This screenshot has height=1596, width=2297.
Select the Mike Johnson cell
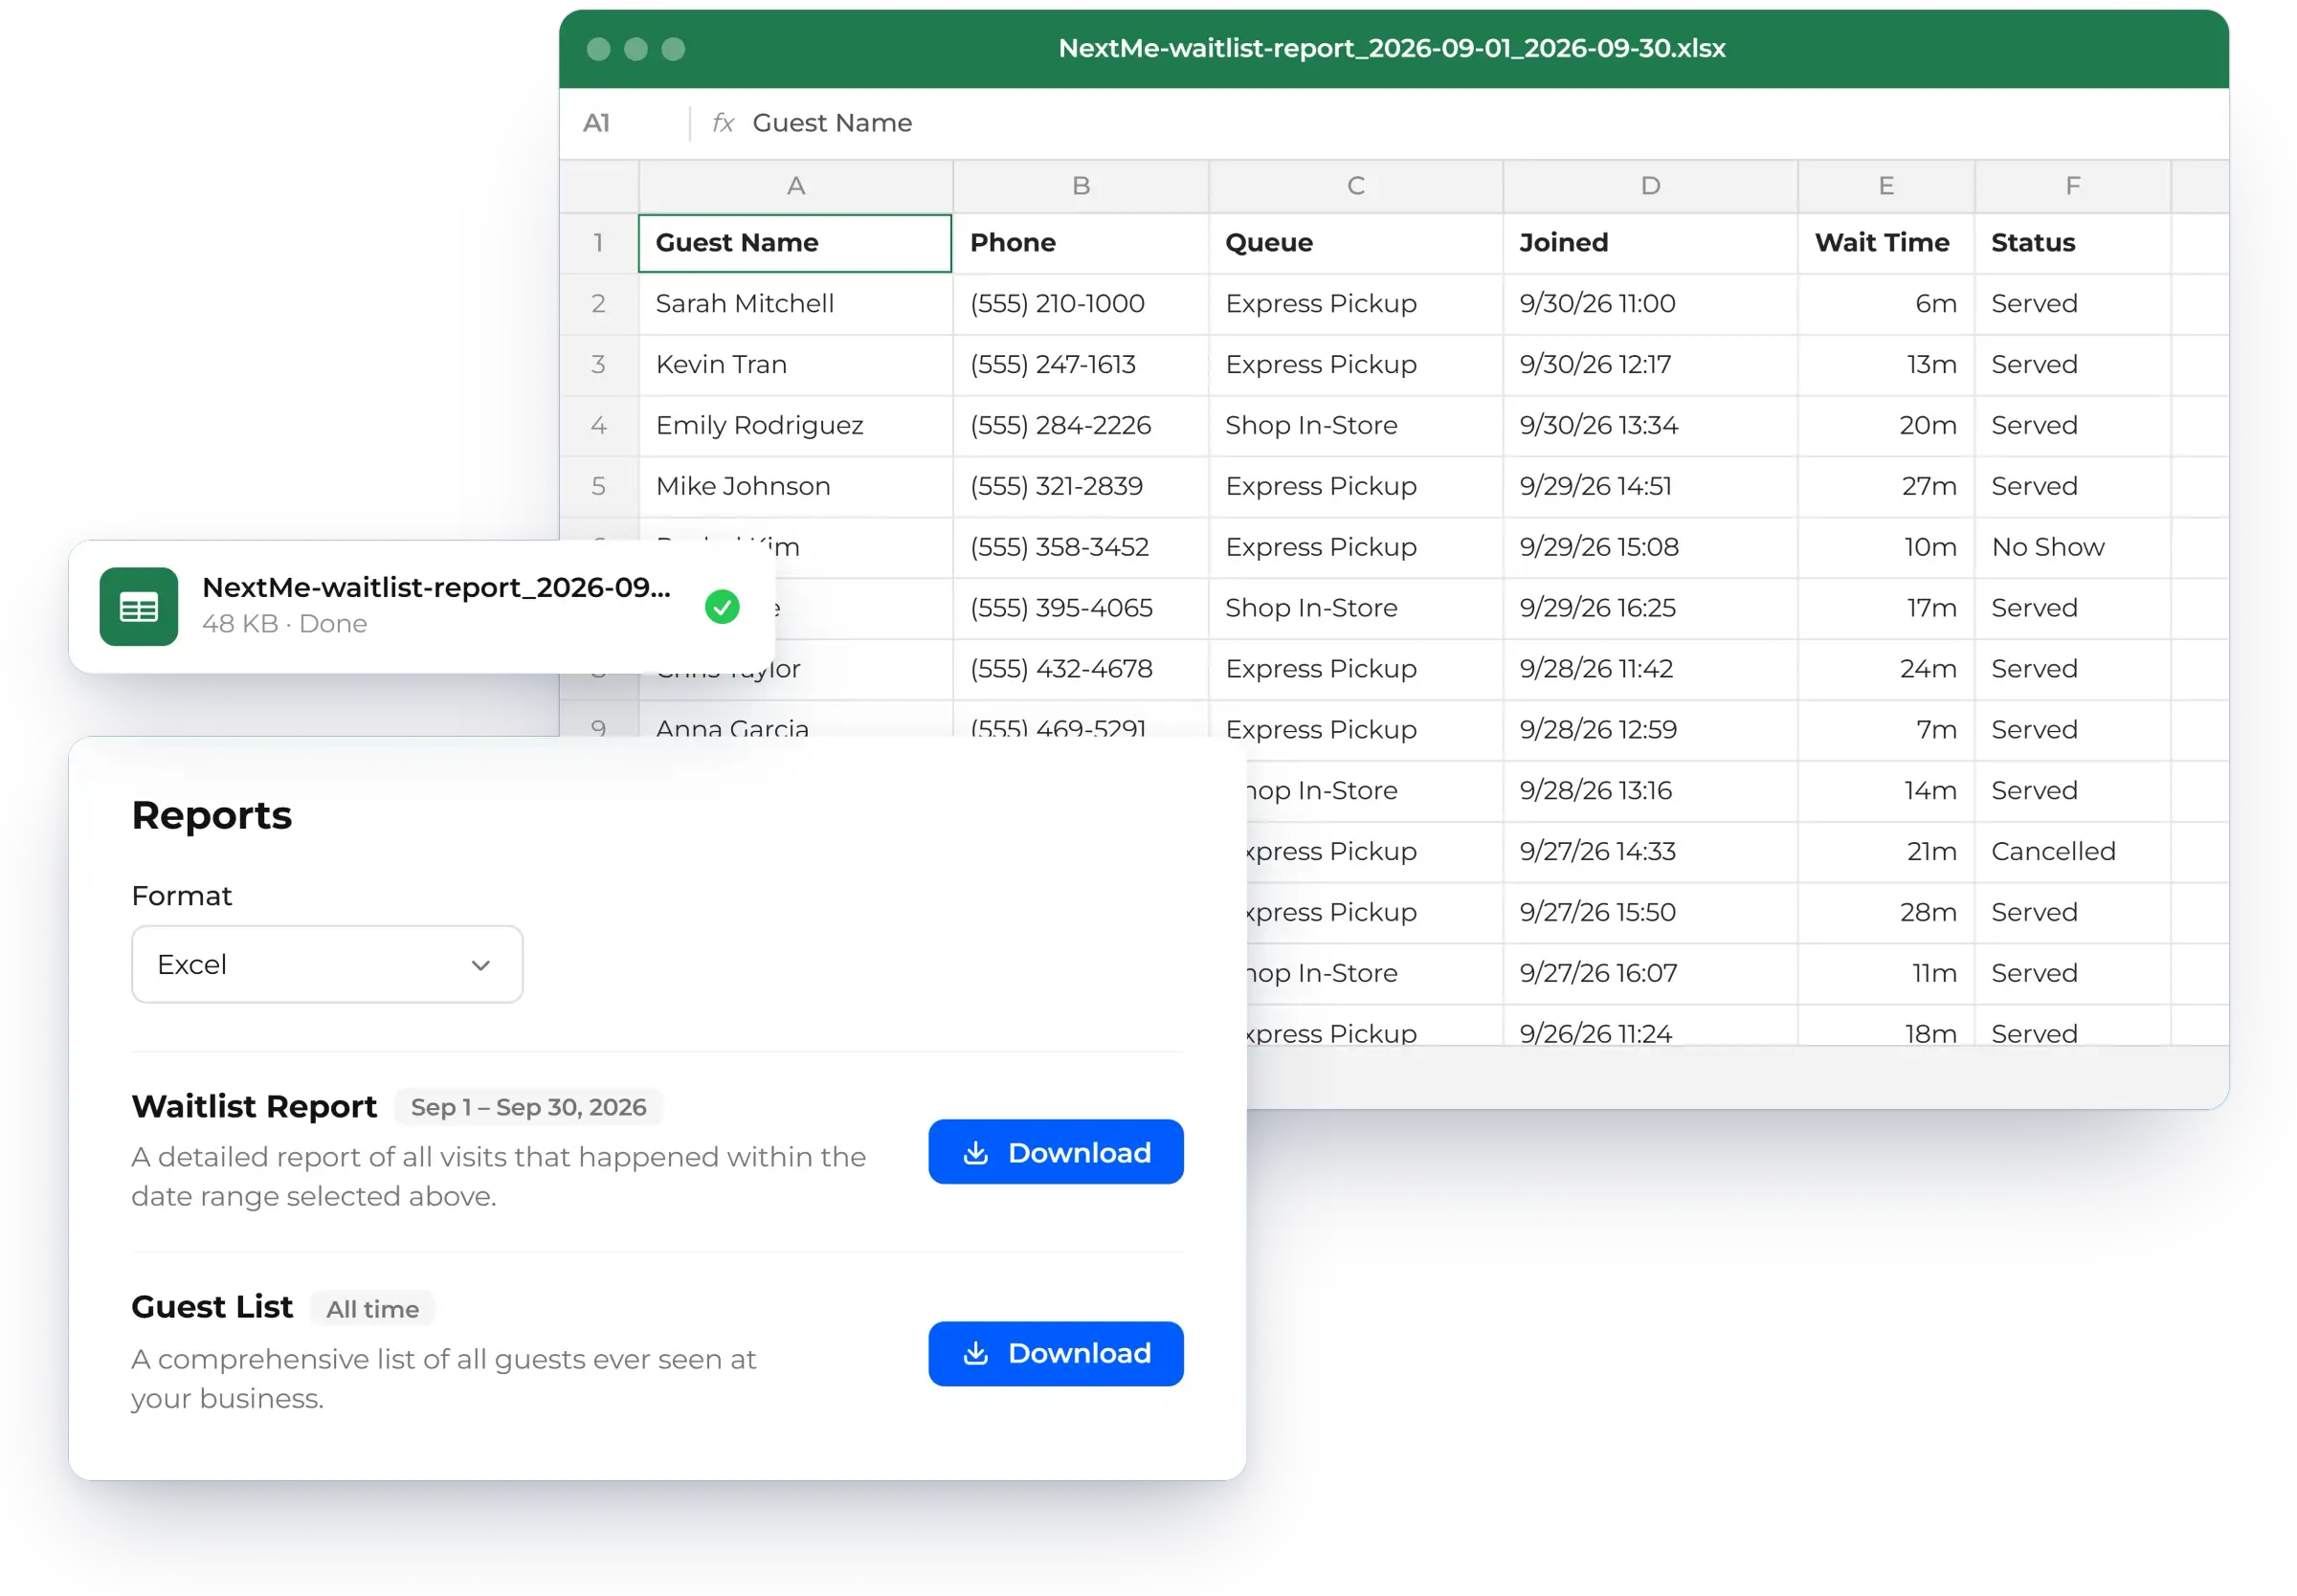point(795,487)
